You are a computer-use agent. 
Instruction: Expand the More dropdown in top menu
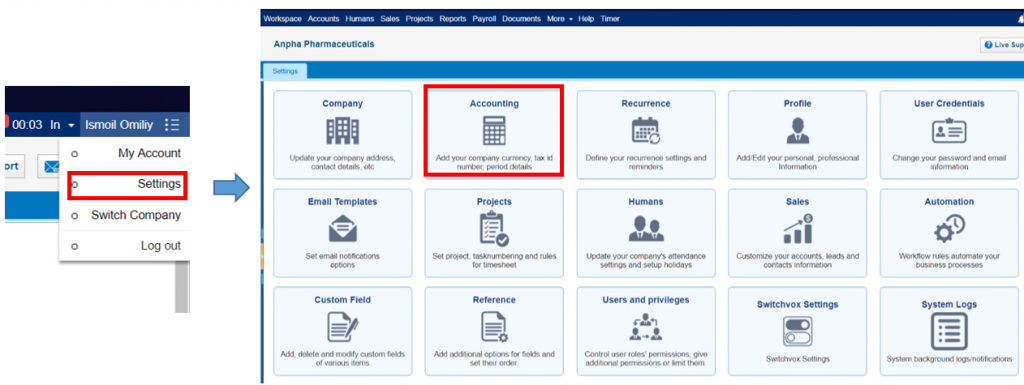(x=560, y=19)
